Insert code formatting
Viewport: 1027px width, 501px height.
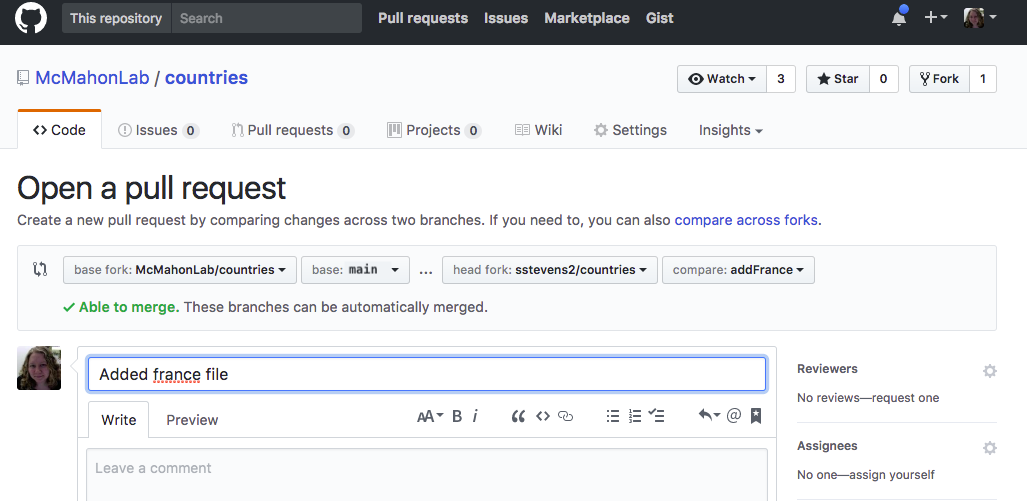coord(542,416)
